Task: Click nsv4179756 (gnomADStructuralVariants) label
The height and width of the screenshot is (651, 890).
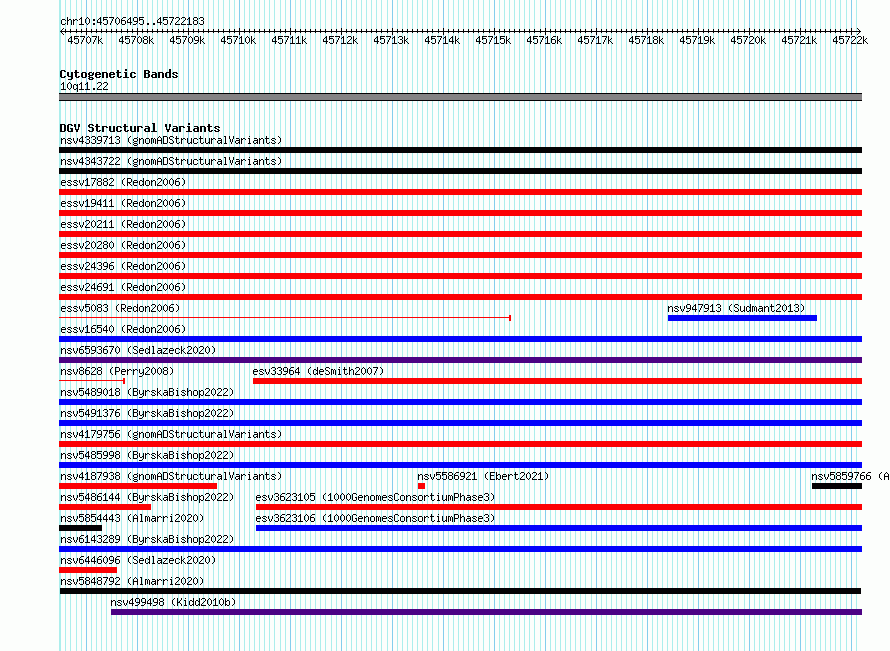Action: [171, 434]
